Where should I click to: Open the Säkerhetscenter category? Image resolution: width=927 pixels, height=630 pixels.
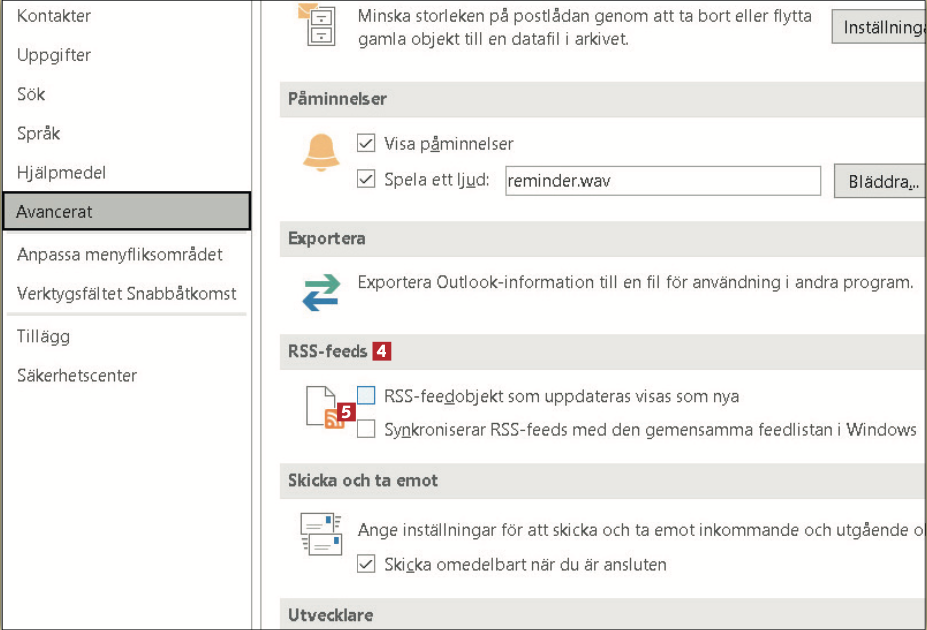coord(77,375)
